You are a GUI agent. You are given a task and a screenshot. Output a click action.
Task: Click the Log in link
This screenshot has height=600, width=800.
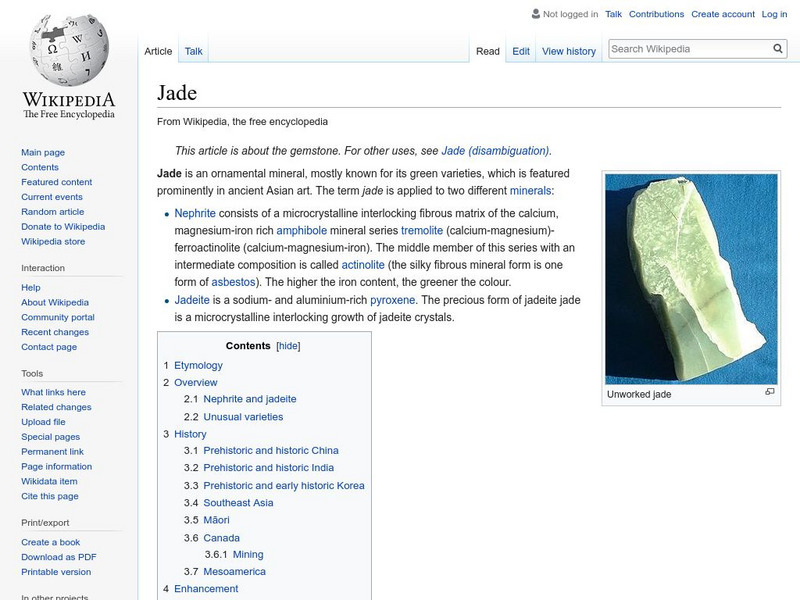click(x=774, y=14)
